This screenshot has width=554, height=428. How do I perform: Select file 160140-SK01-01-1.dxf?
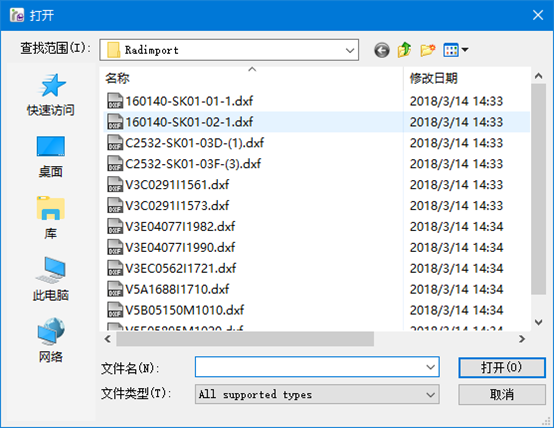(x=180, y=101)
